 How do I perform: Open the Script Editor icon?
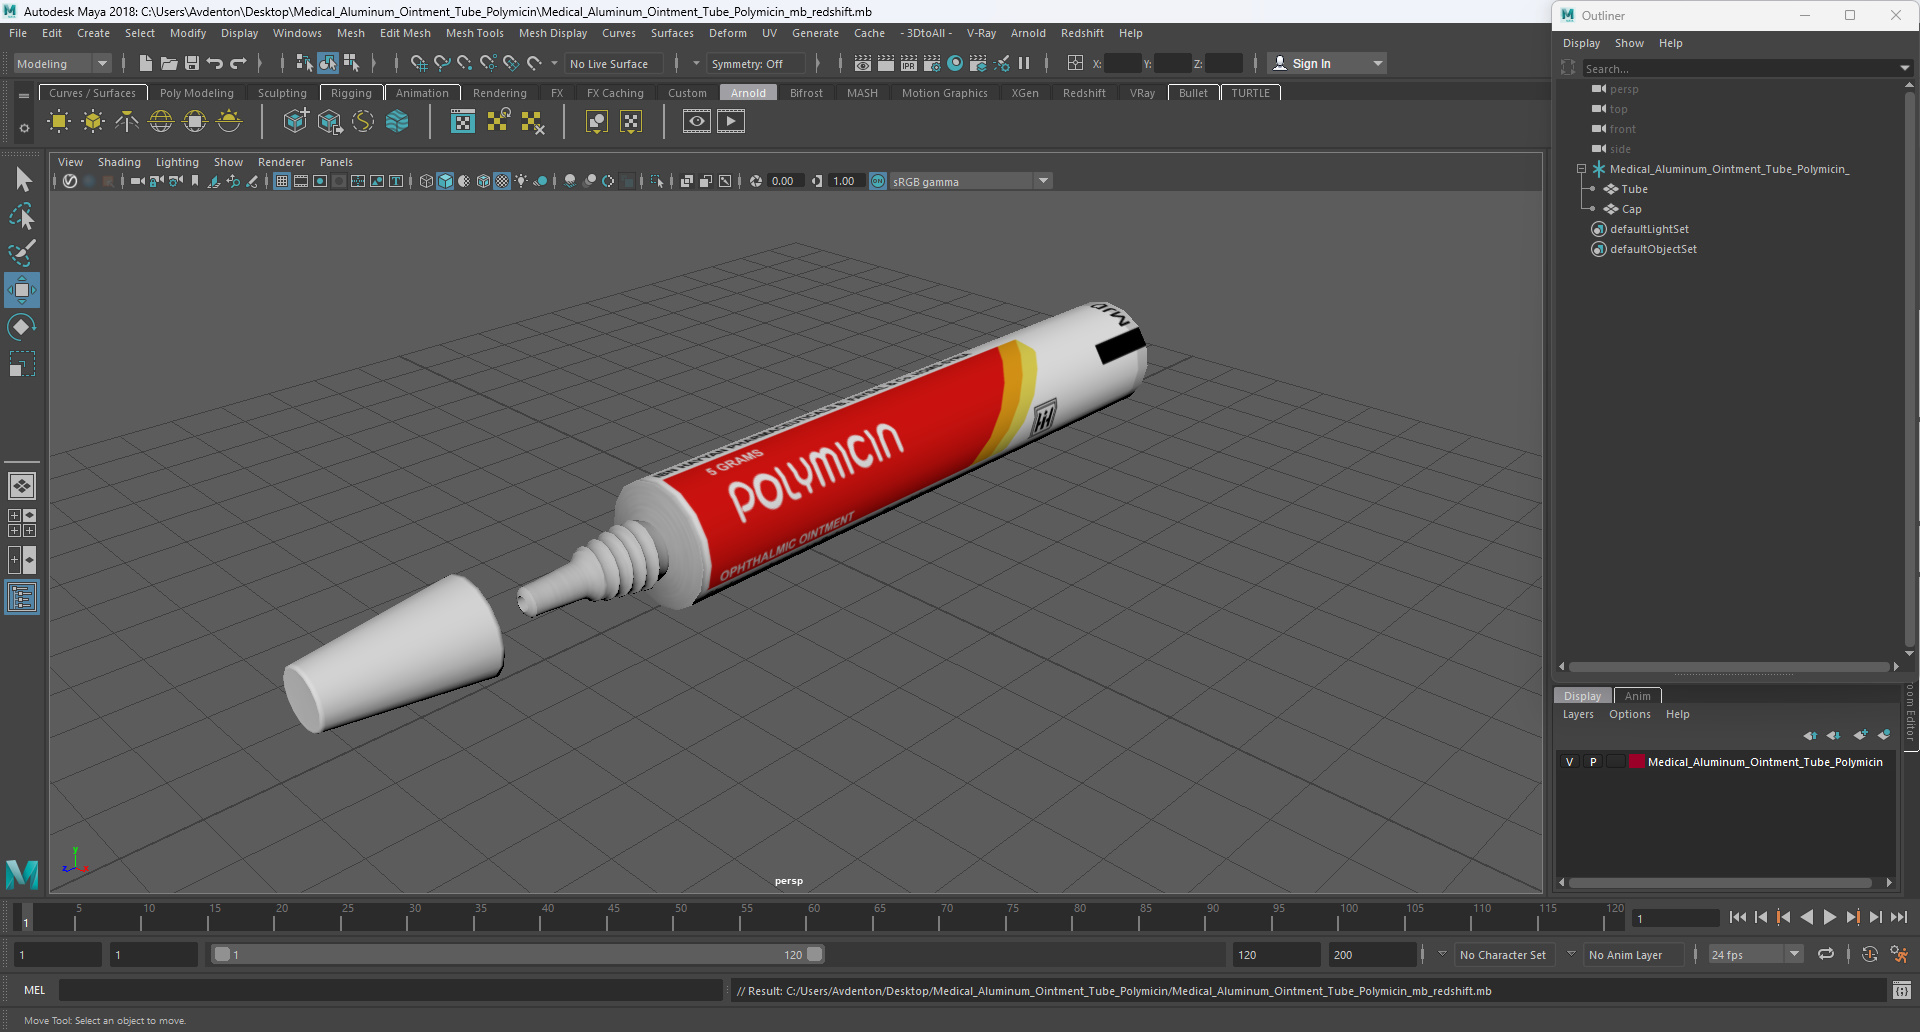coord(1901,991)
